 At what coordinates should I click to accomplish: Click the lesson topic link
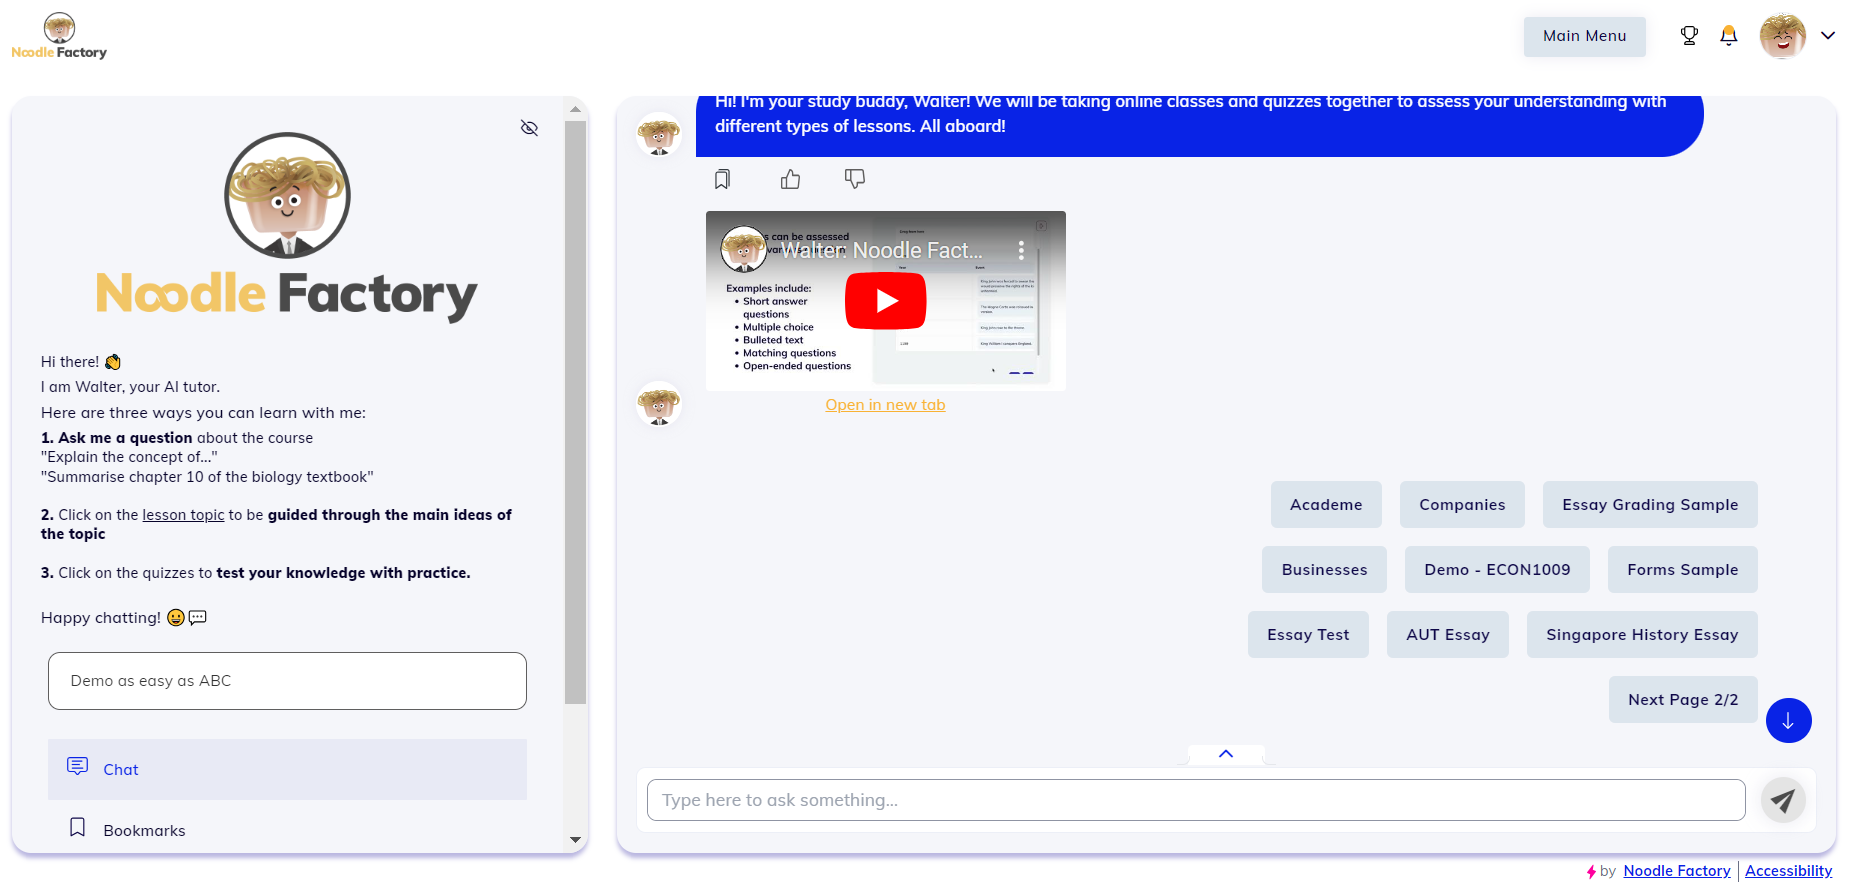tap(183, 515)
